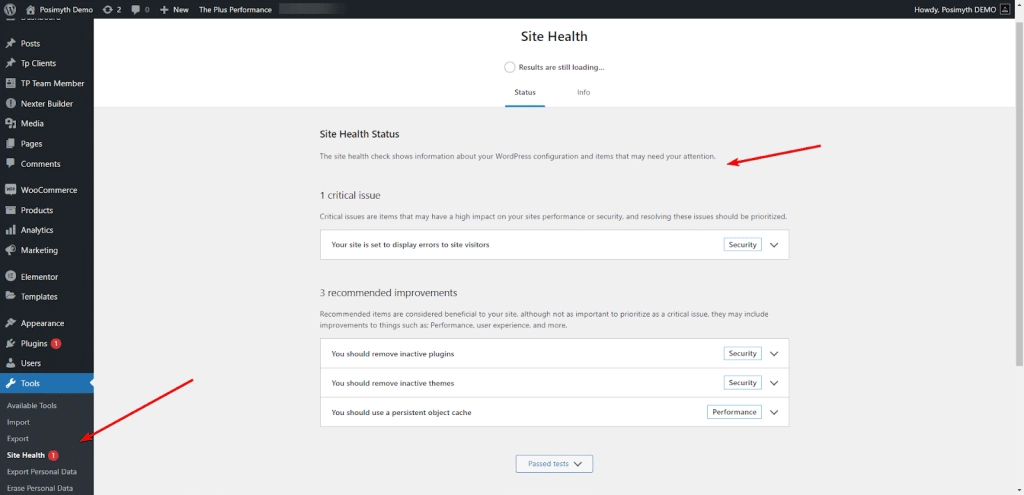Click the Comments icon in sidebar
The width and height of the screenshot is (1024, 495).
point(10,163)
